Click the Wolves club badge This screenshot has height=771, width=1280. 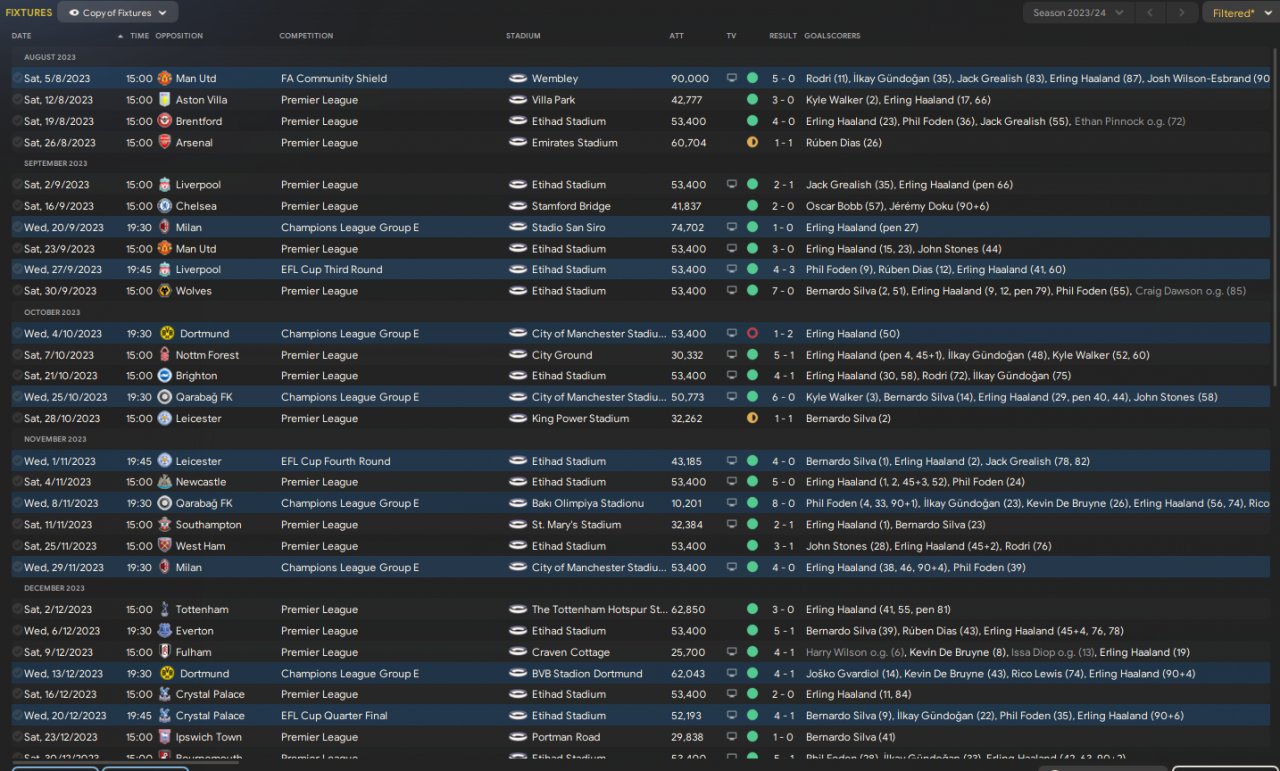(164, 291)
